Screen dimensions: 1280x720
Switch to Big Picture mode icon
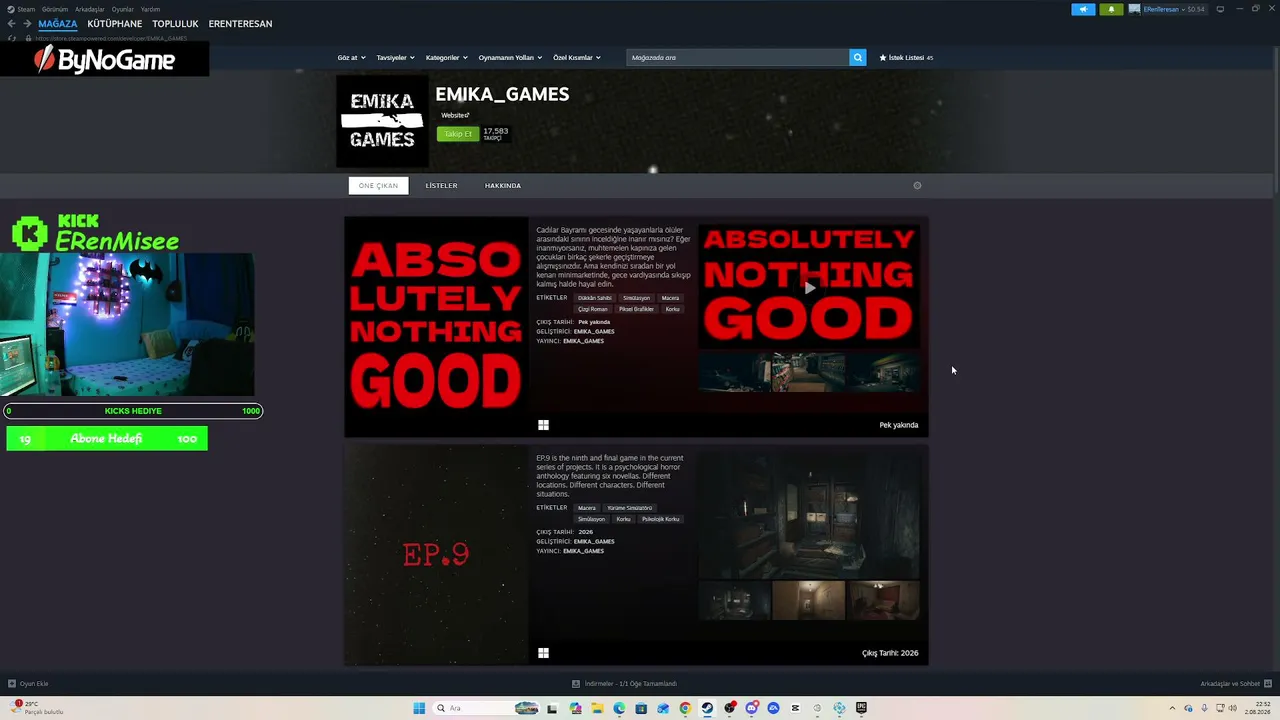[1220, 9]
